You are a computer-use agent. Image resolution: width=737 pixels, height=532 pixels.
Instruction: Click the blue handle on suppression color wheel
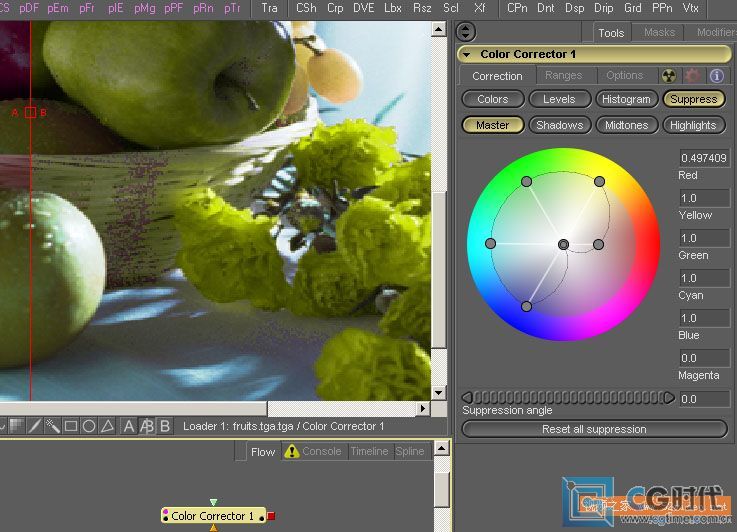pyautogui.click(x=526, y=306)
